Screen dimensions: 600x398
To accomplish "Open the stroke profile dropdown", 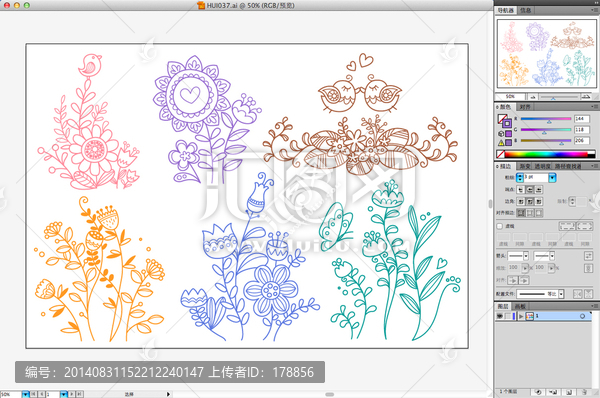I will (x=561, y=294).
